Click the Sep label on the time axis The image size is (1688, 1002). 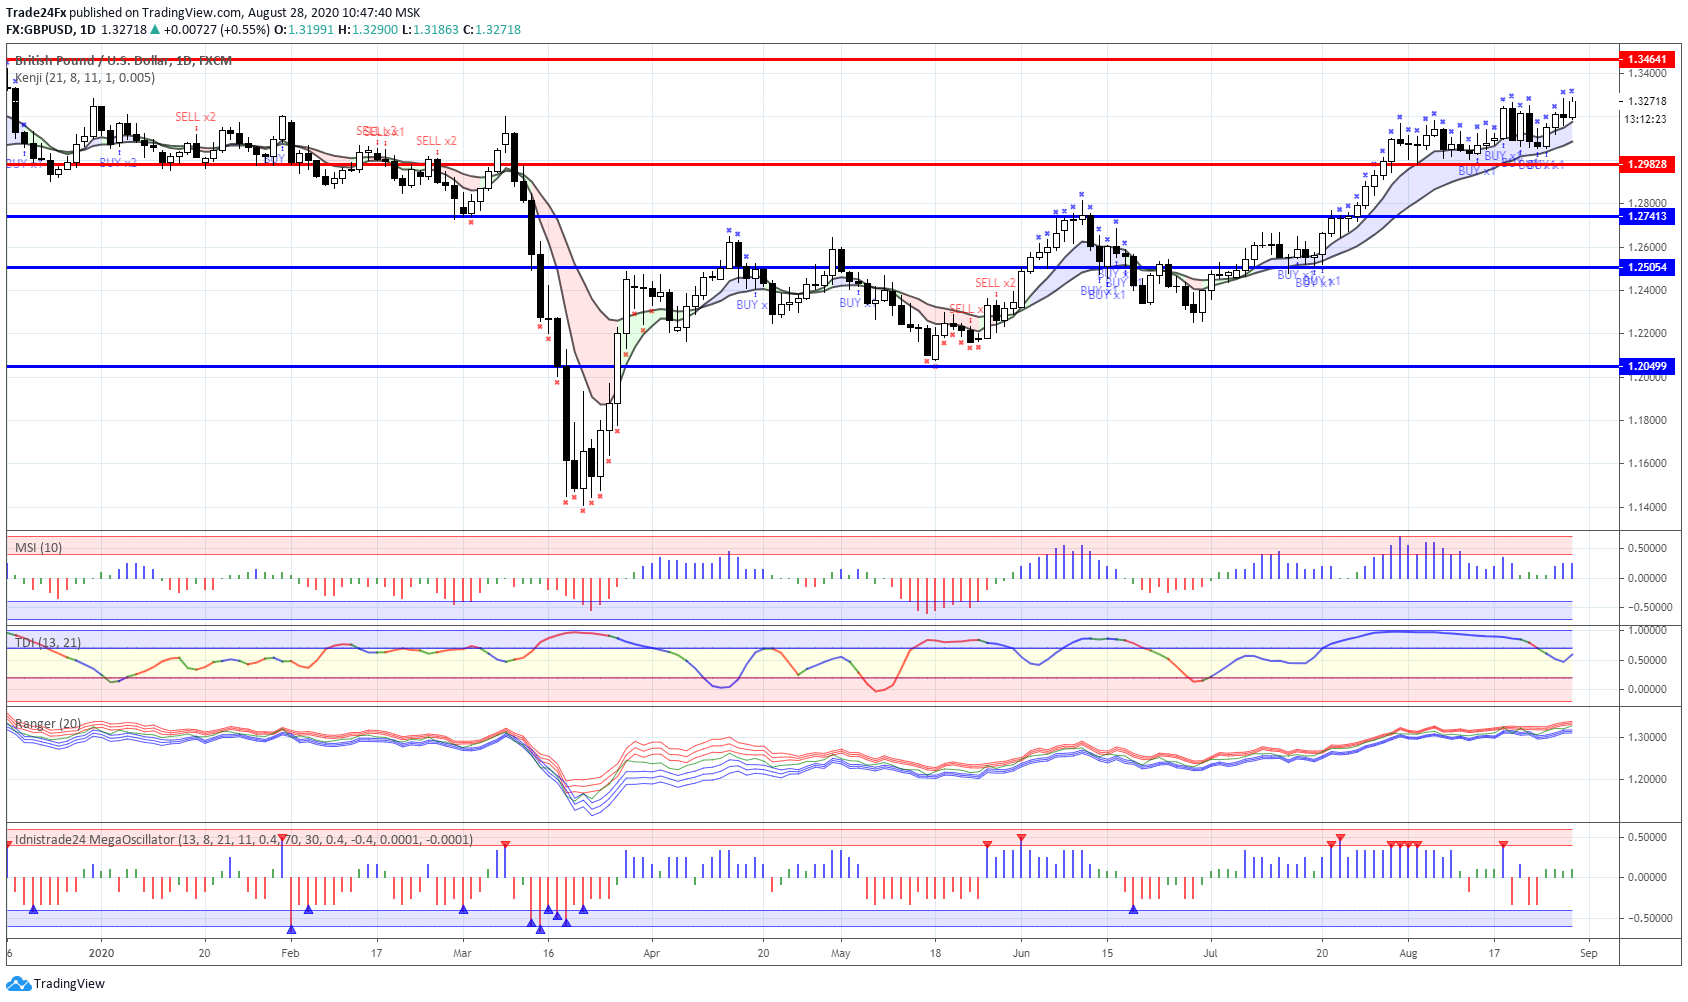[x=1589, y=953]
